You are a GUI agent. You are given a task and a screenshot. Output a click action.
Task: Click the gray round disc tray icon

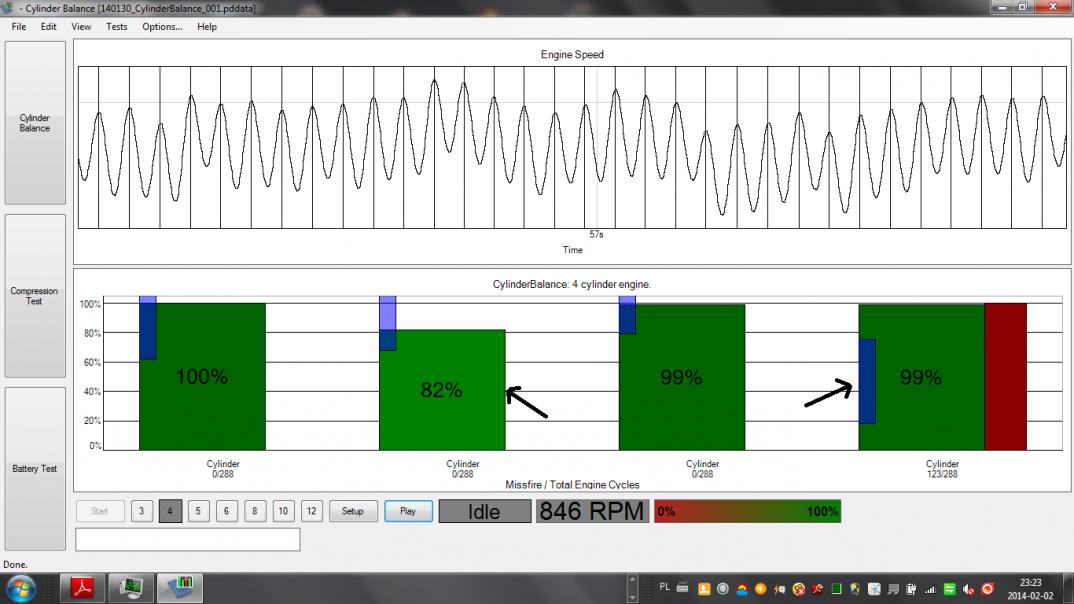point(723,589)
